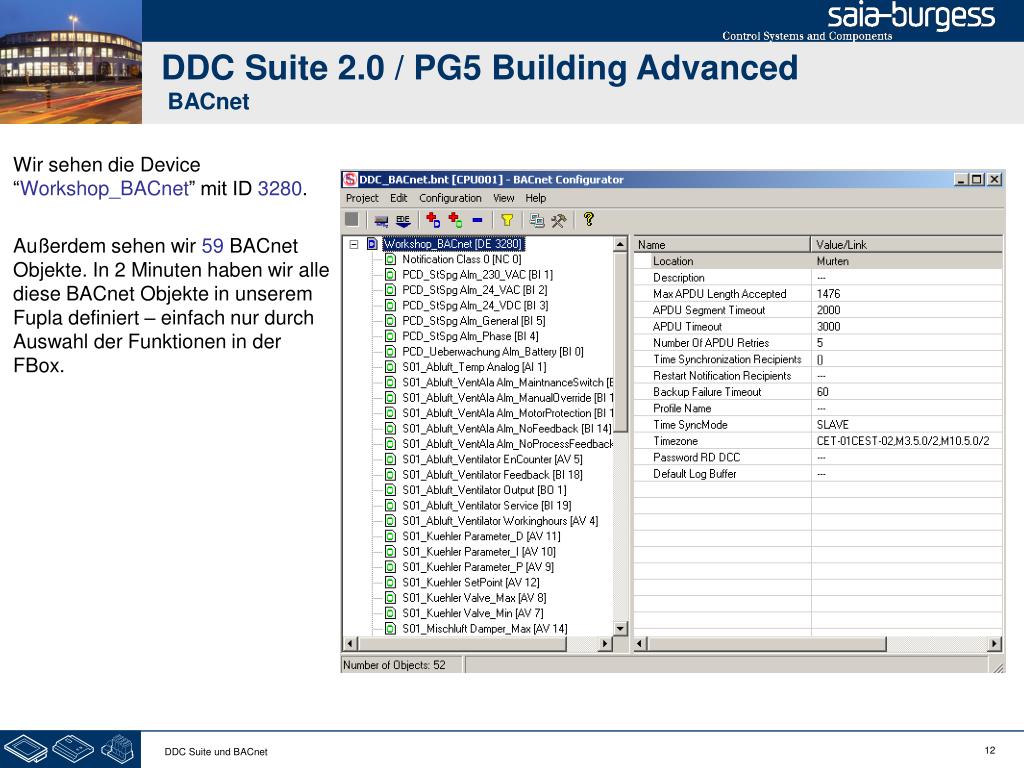Select S01_Kuehler Parameter_D [AV 11] item
Image resolution: width=1024 pixels, height=768 pixels.
481,536
